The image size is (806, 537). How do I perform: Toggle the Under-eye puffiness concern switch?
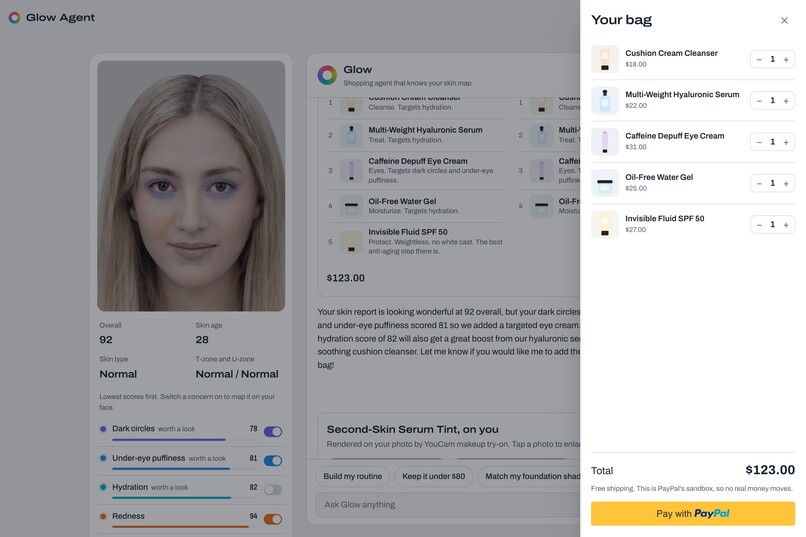pos(273,461)
